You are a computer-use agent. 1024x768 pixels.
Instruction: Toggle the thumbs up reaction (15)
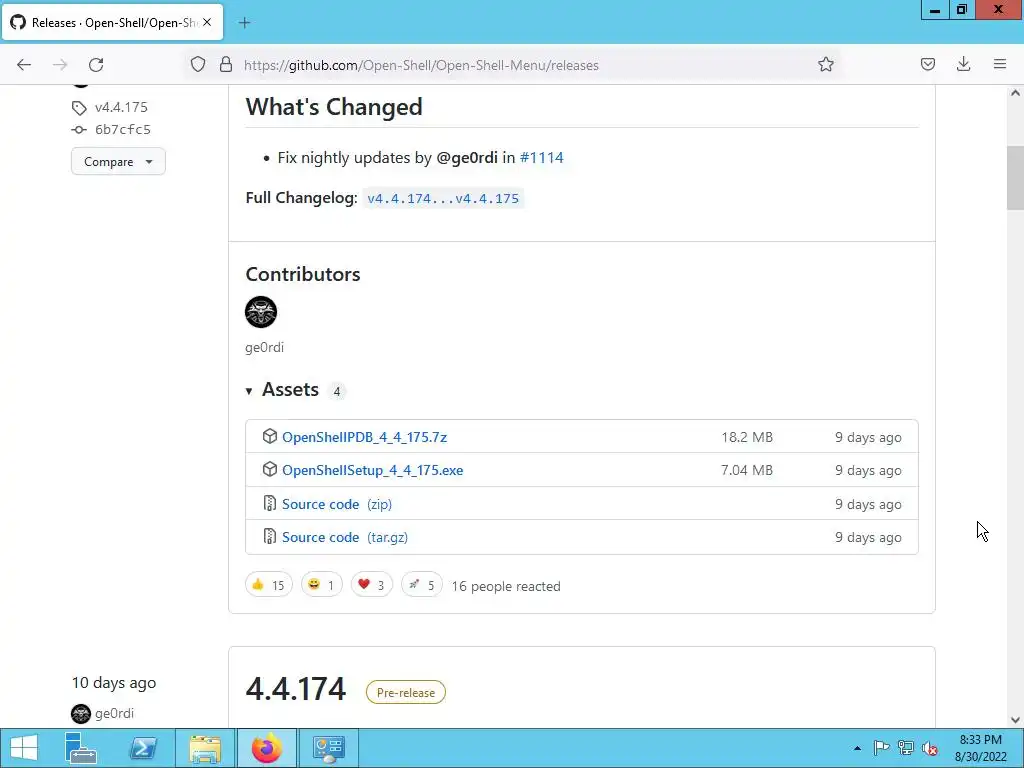point(268,584)
